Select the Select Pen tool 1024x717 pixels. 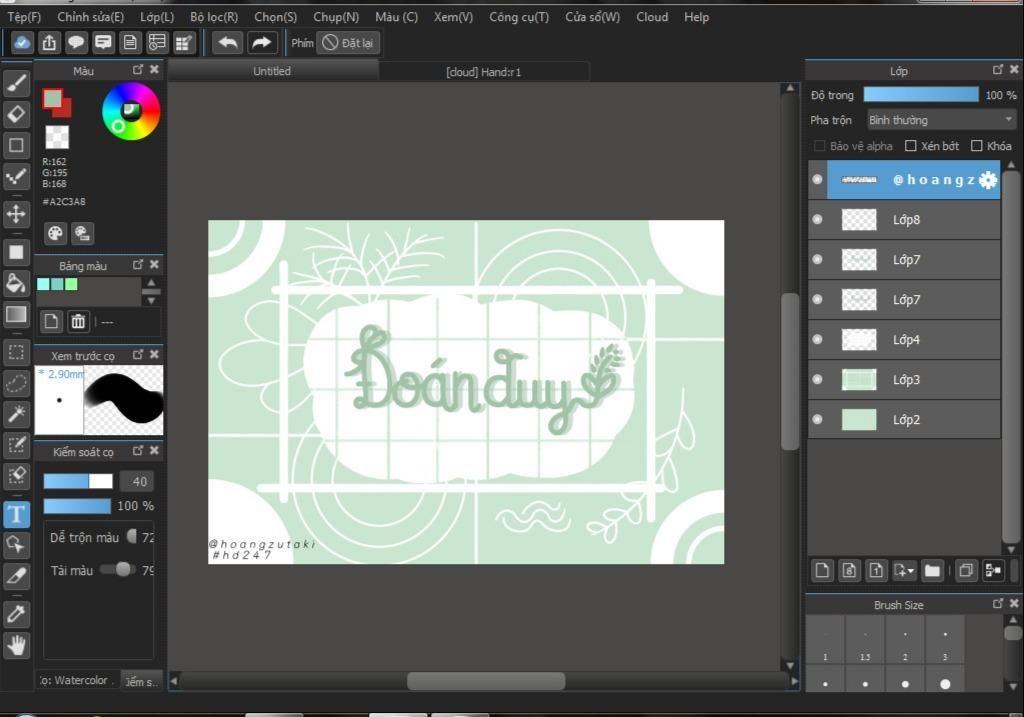[16, 445]
